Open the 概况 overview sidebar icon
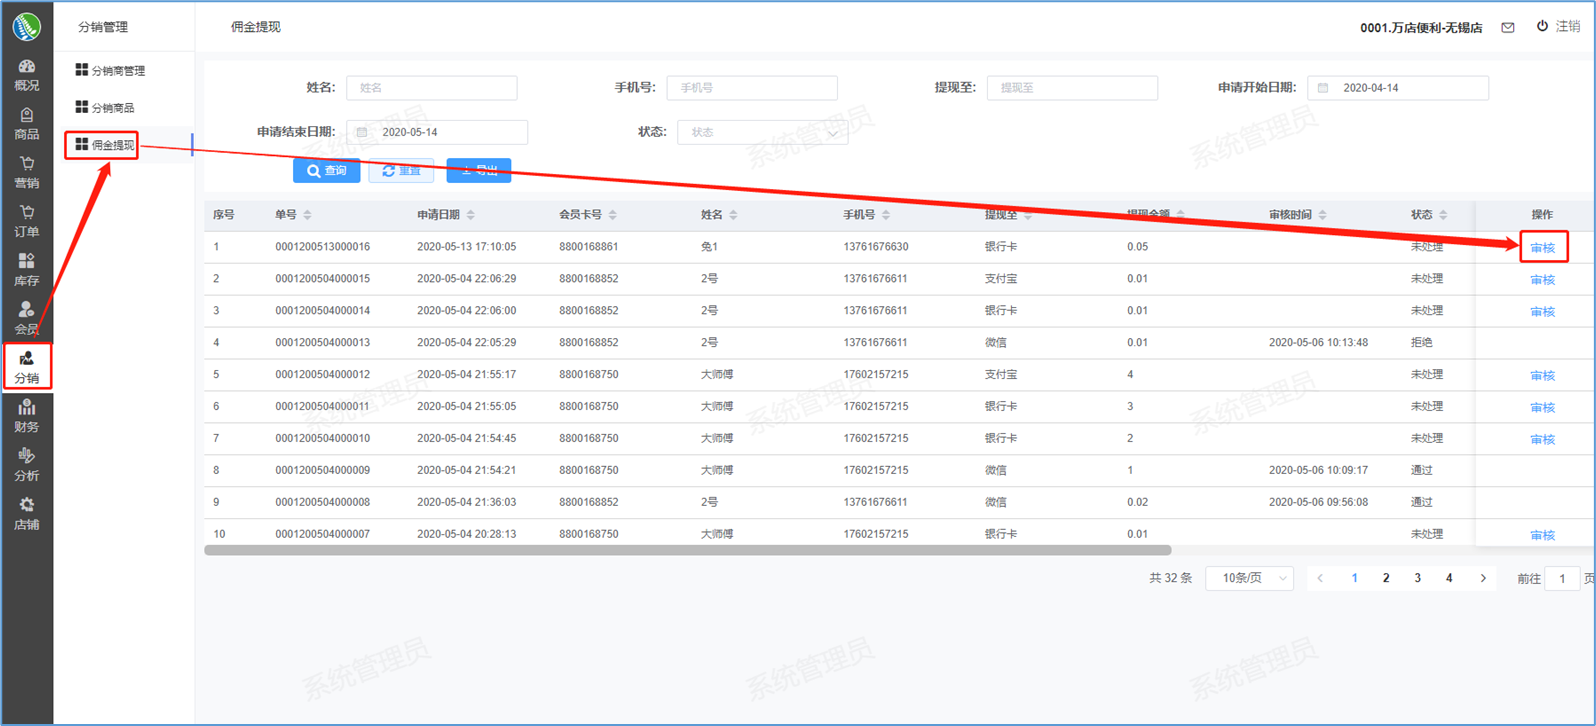Viewport: 1596px width, 726px height. pyautogui.click(x=26, y=75)
